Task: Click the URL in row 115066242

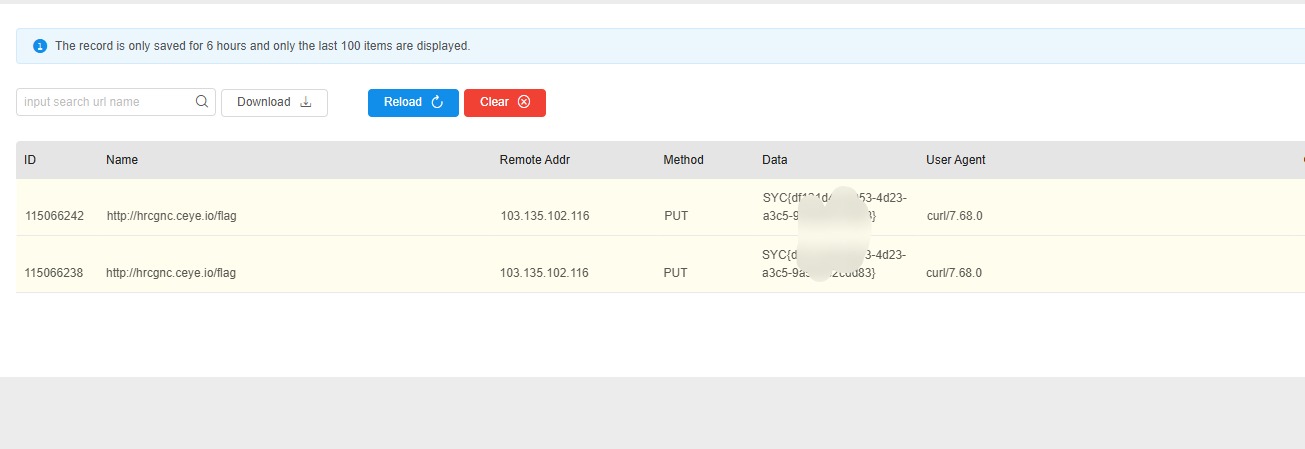Action: click(x=171, y=216)
